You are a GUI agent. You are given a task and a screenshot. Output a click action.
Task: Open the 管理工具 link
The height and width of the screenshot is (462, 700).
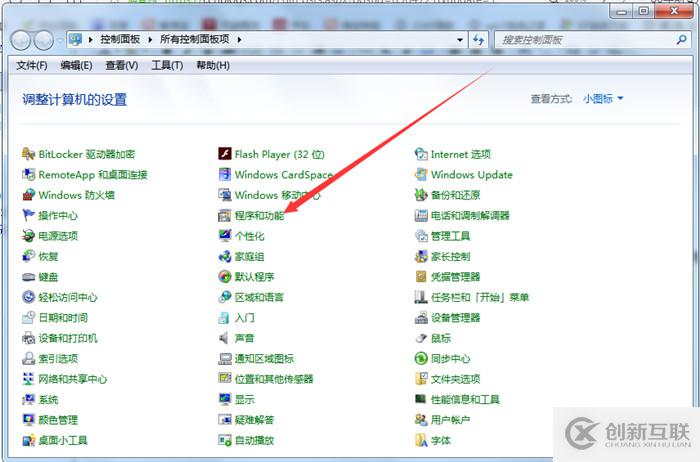[x=450, y=236]
